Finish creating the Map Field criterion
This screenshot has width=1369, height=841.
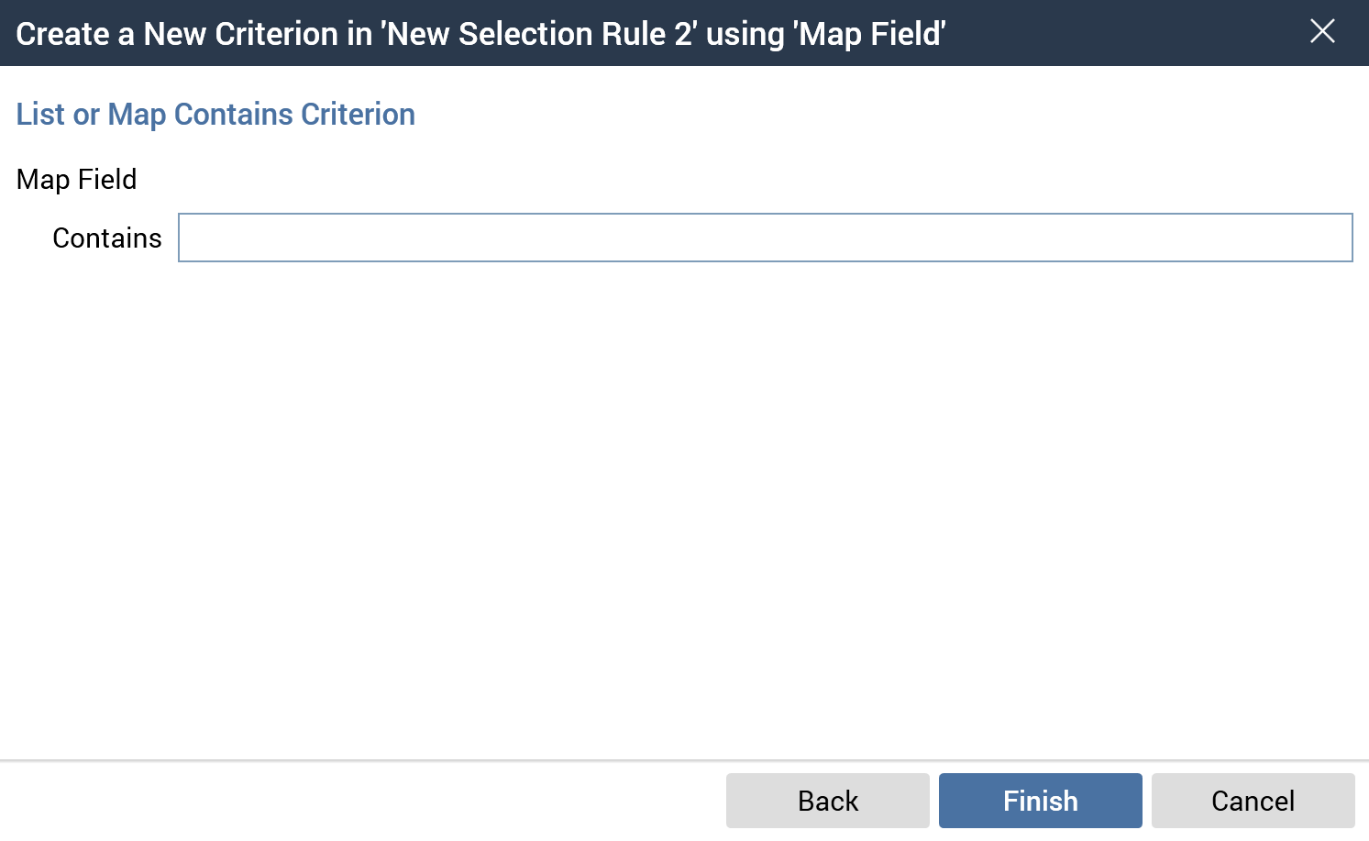click(x=1040, y=801)
